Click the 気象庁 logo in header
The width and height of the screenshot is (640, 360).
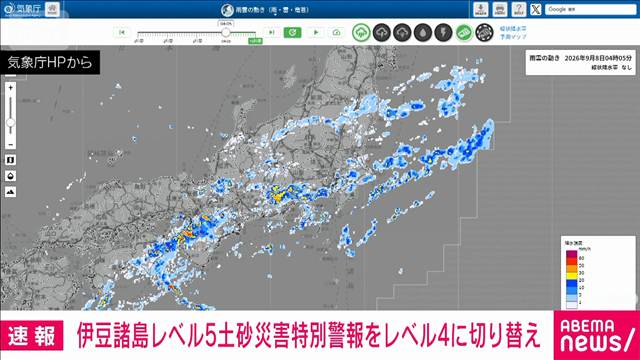pyautogui.click(x=22, y=8)
